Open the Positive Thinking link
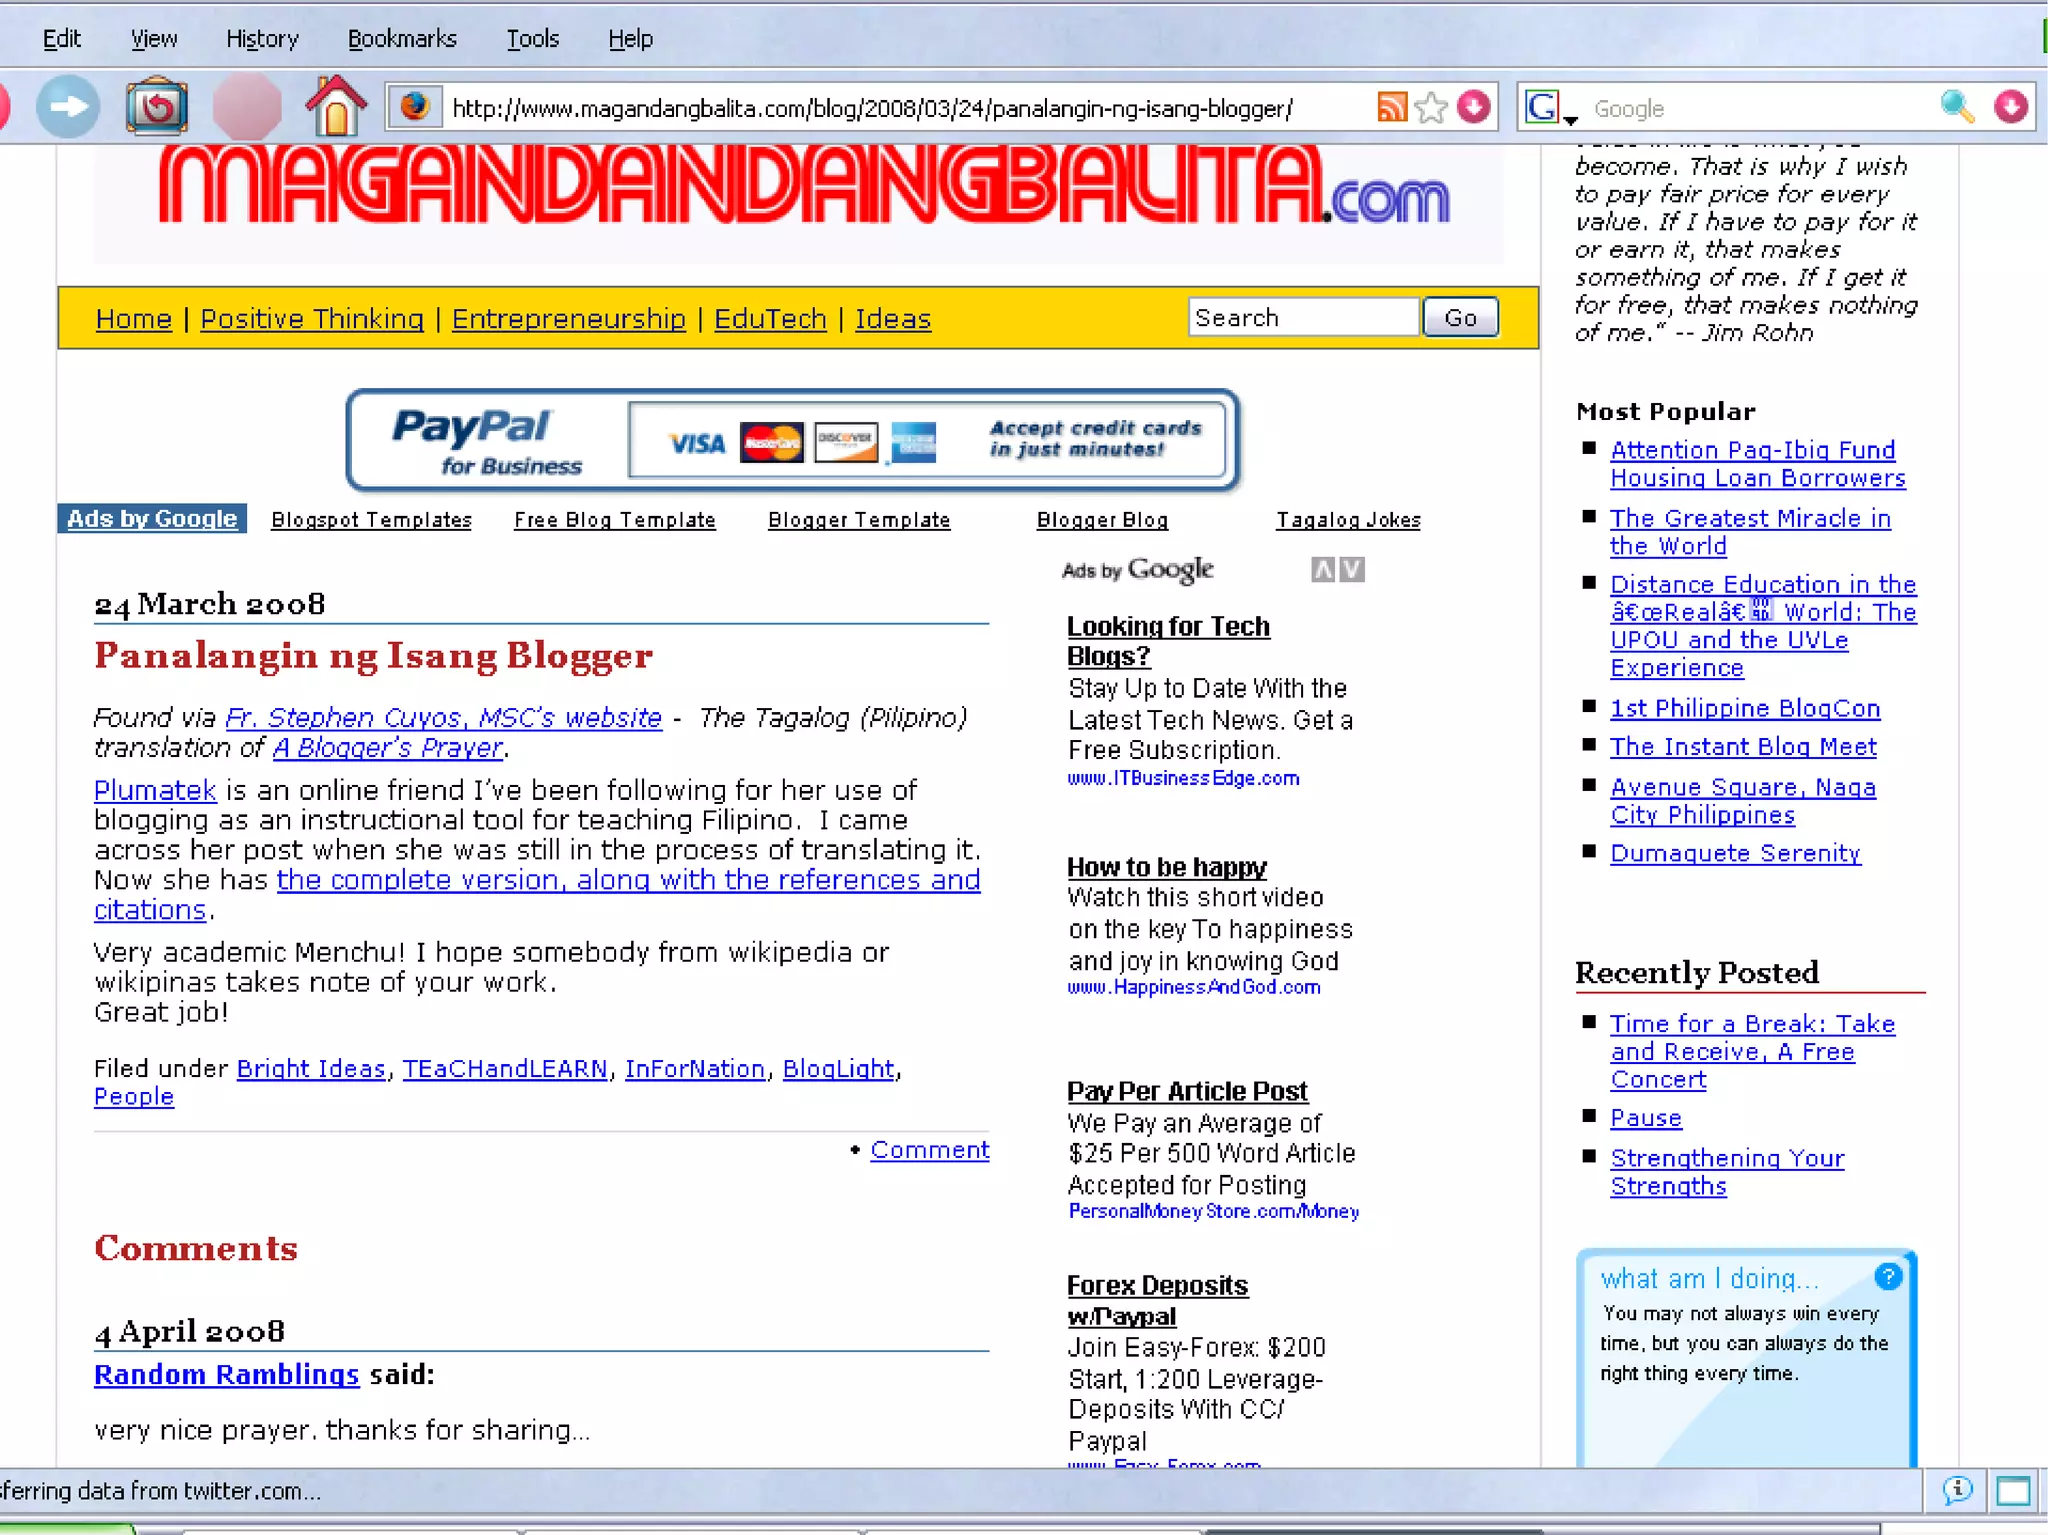The height and width of the screenshot is (1535, 2048). 312,319
